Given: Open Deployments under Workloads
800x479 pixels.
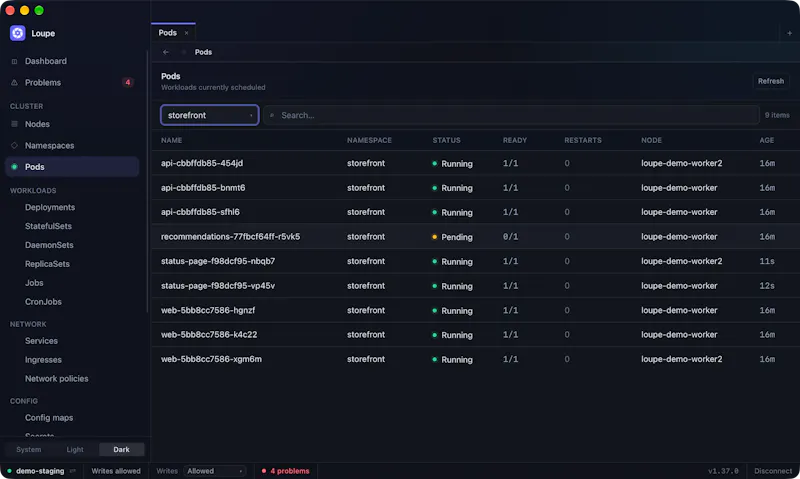Looking at the screenshot, I should (x=50, y=207).
